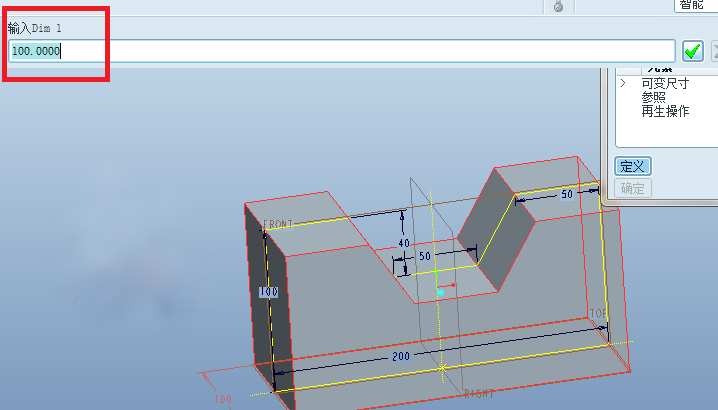Select the 再生操作 entry in the list

[x=665, y=111]
